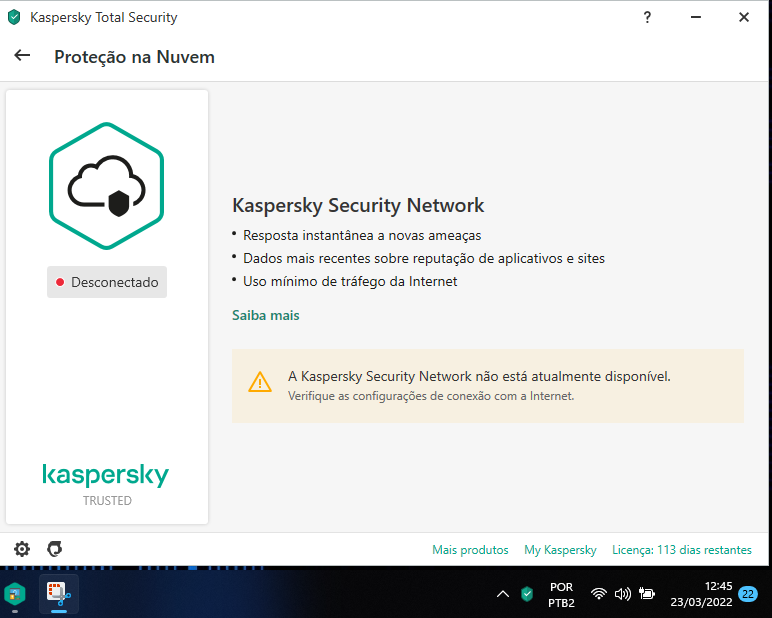Click the Kaspersky shield title bar icon

pyautogui.click(x=14, y=17)
